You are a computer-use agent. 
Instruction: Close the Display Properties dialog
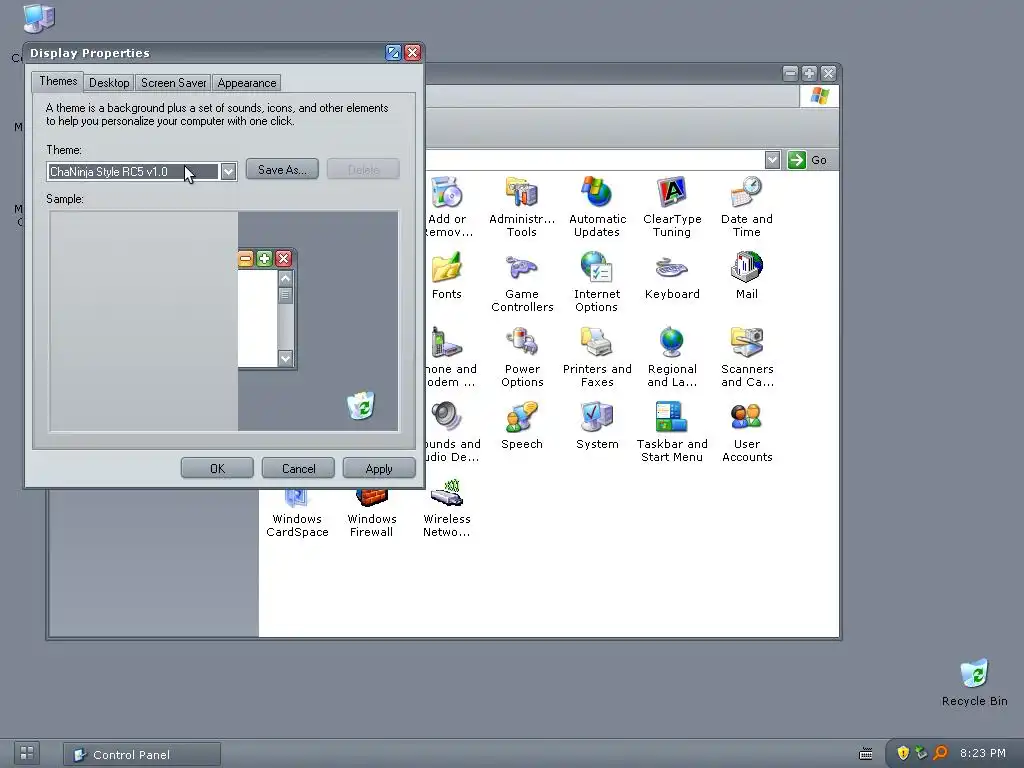[x=413, y=53]
